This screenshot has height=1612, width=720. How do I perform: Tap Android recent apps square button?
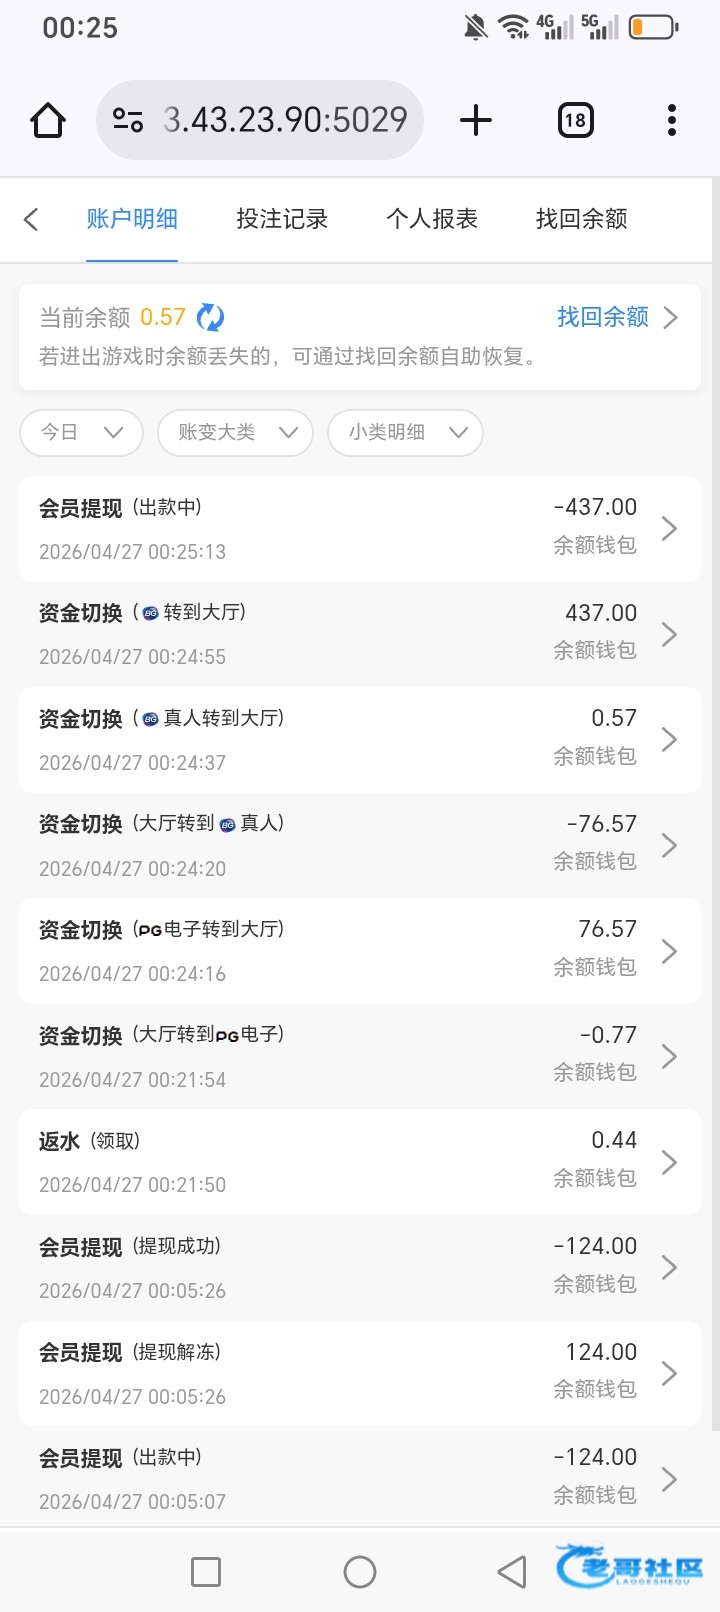pos(206,1571)
